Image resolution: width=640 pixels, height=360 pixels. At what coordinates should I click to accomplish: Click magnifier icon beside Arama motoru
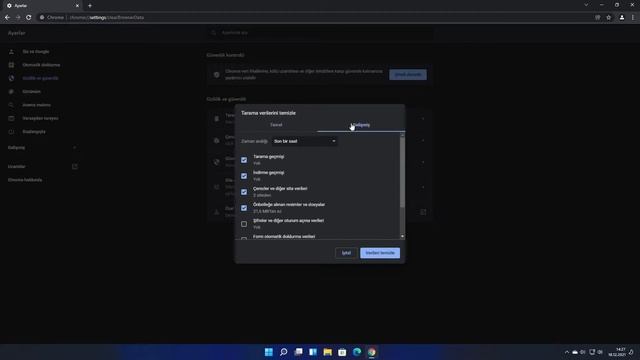11,105
